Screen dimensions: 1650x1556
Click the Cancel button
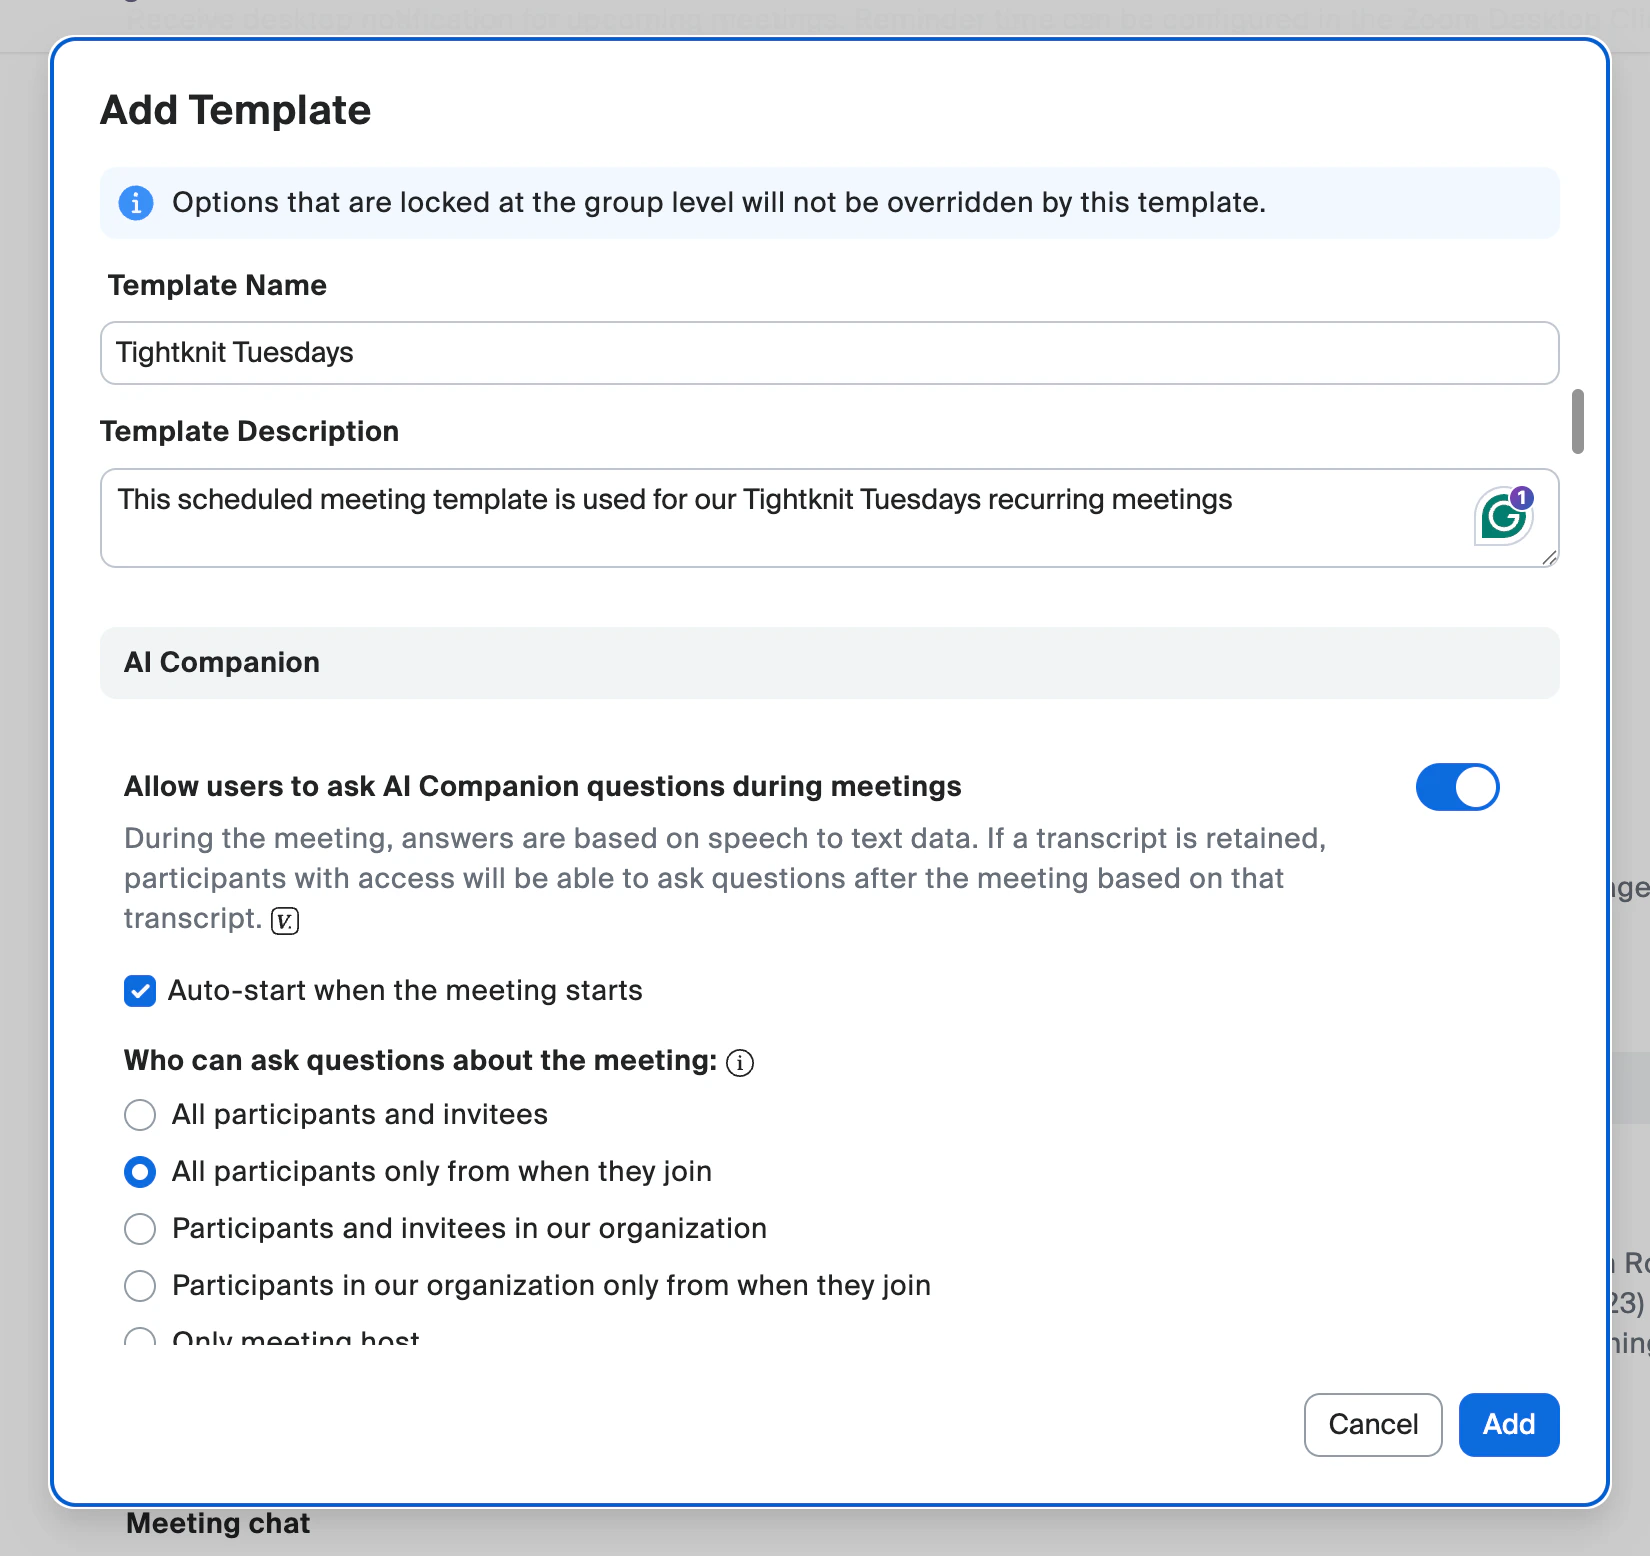(1372, 1424)
